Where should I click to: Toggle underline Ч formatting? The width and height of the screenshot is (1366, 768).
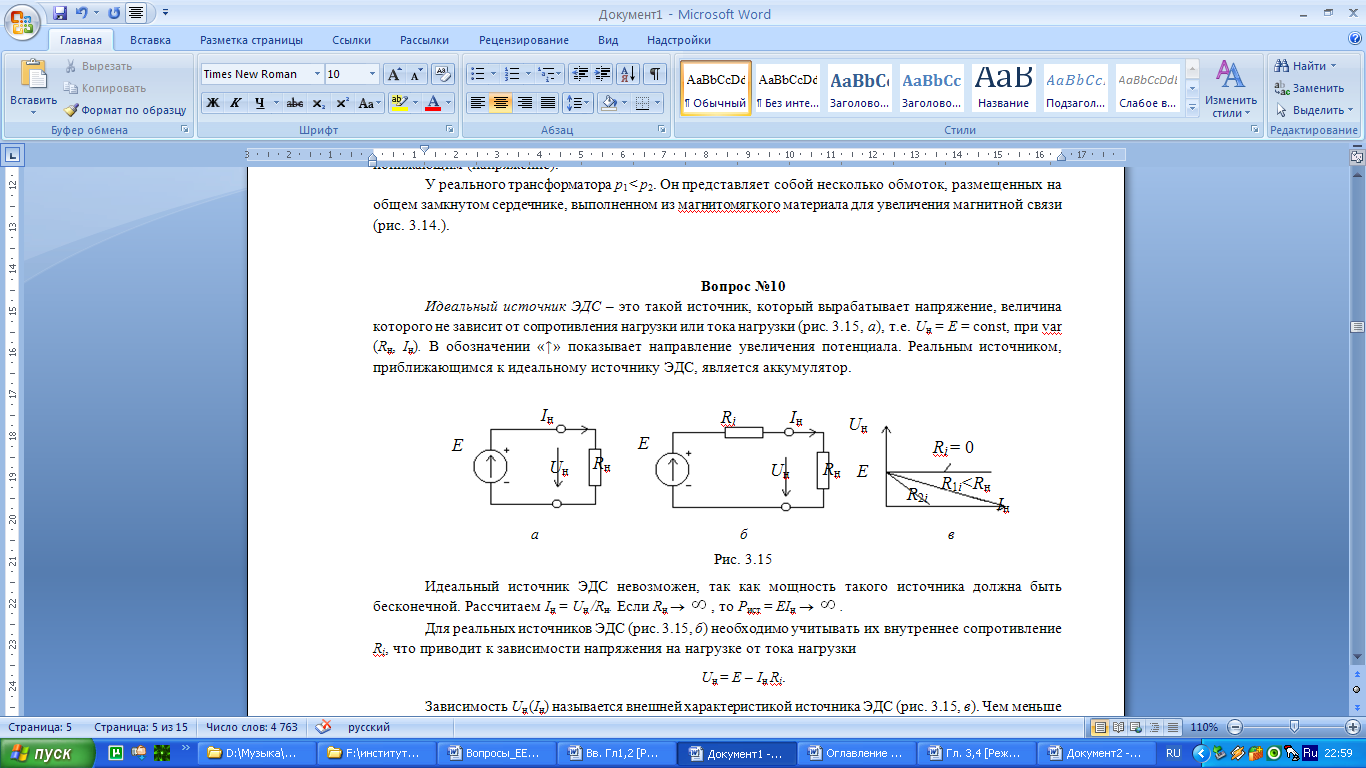click(260, 103)
